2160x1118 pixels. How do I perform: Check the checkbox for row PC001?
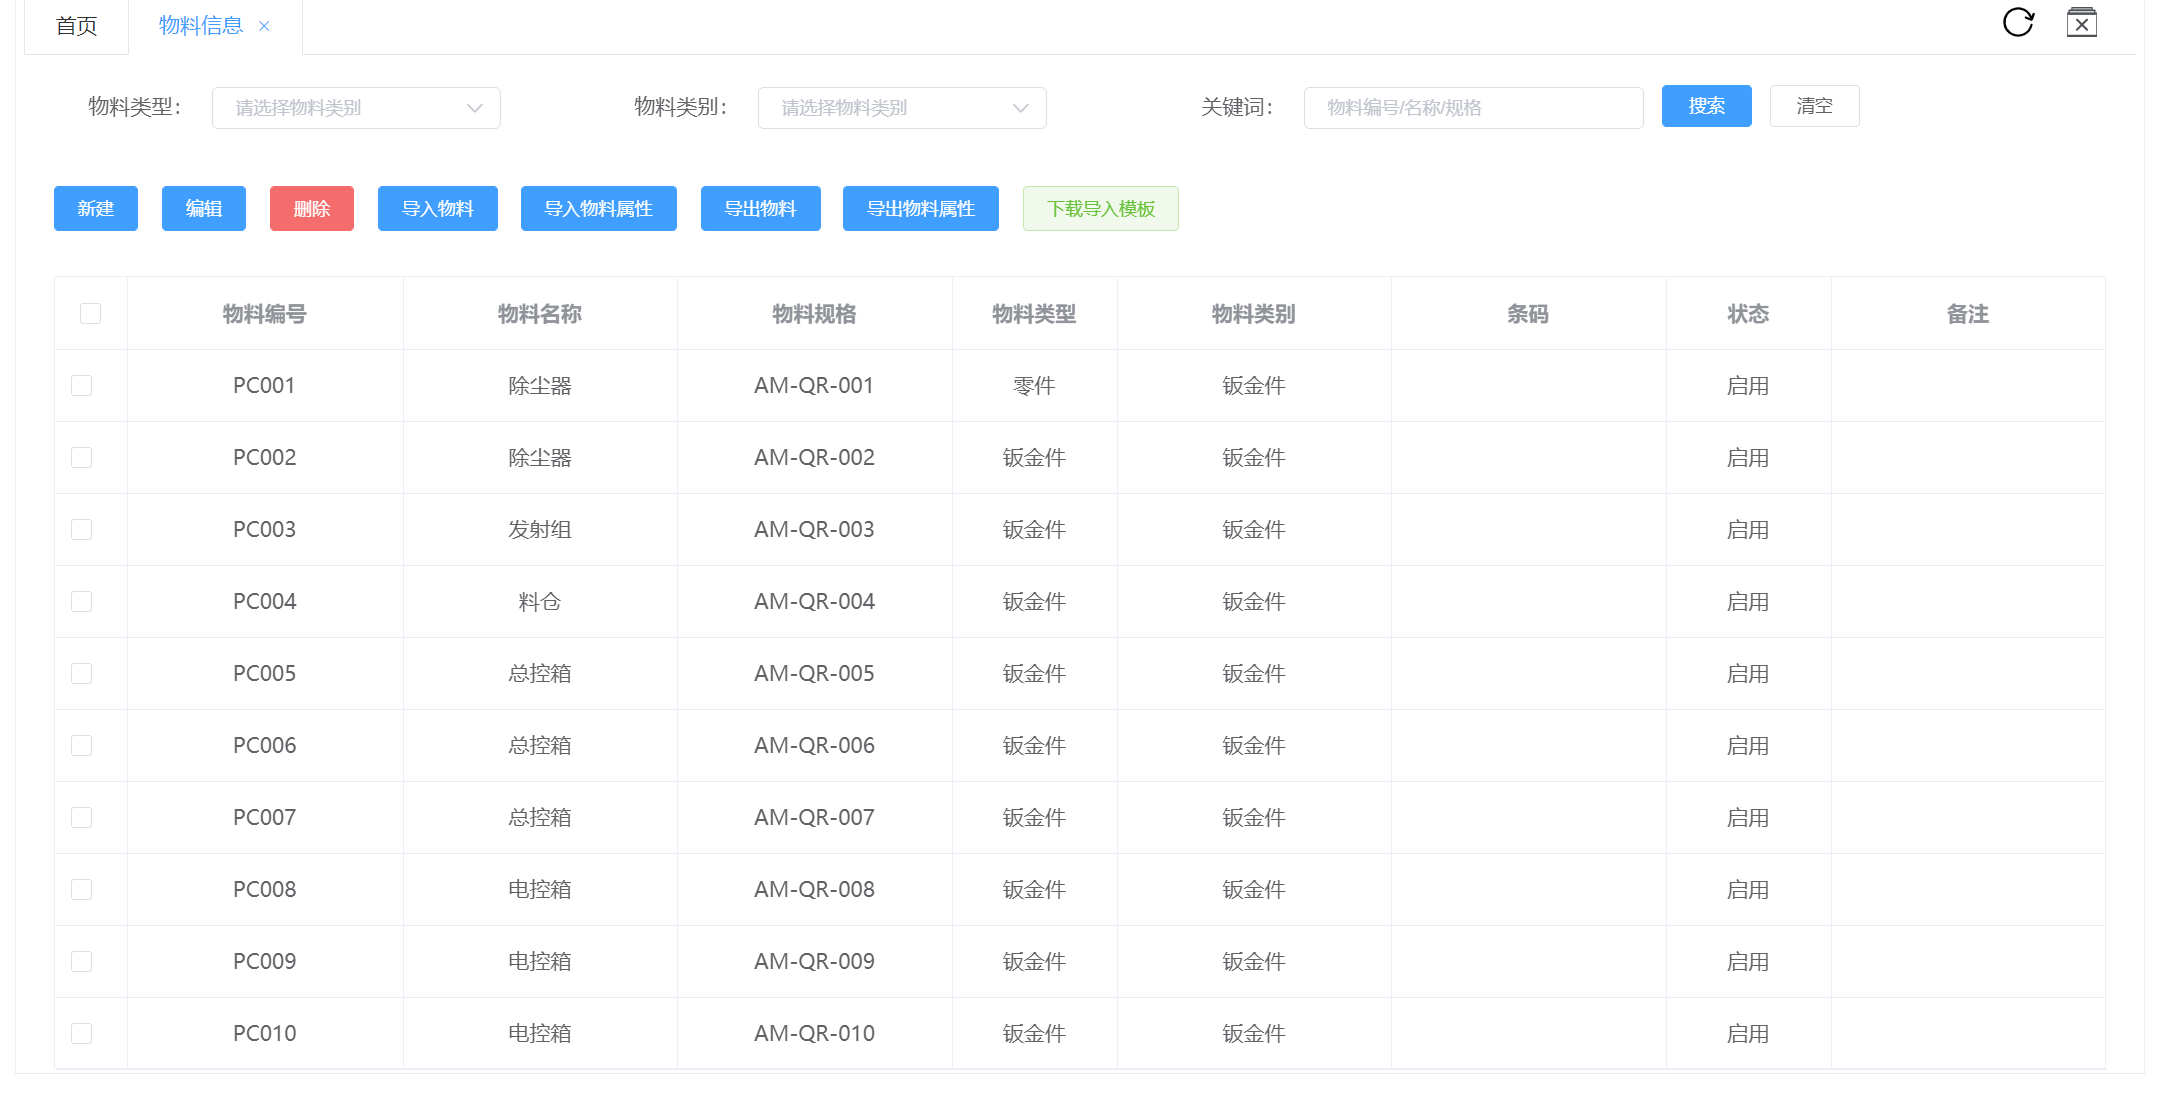(x=82, y=386)
